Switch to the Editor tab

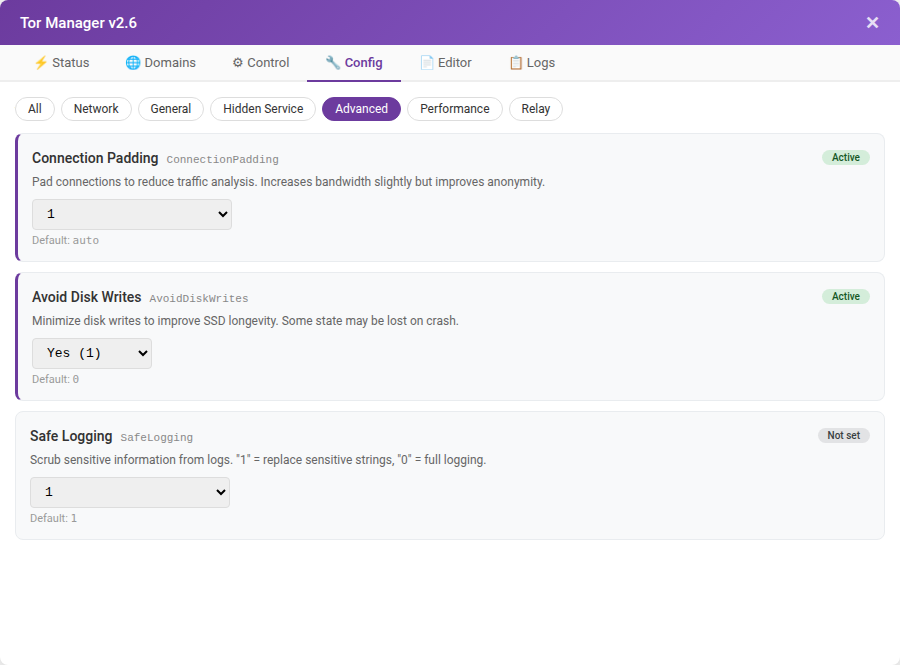pos(446,63)
